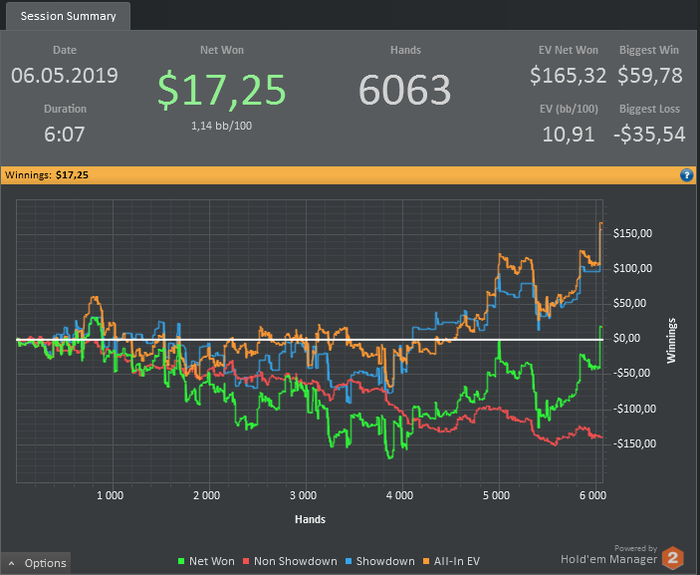Click the Hands header label
The image size is (700, 575).
coord(405,50)
